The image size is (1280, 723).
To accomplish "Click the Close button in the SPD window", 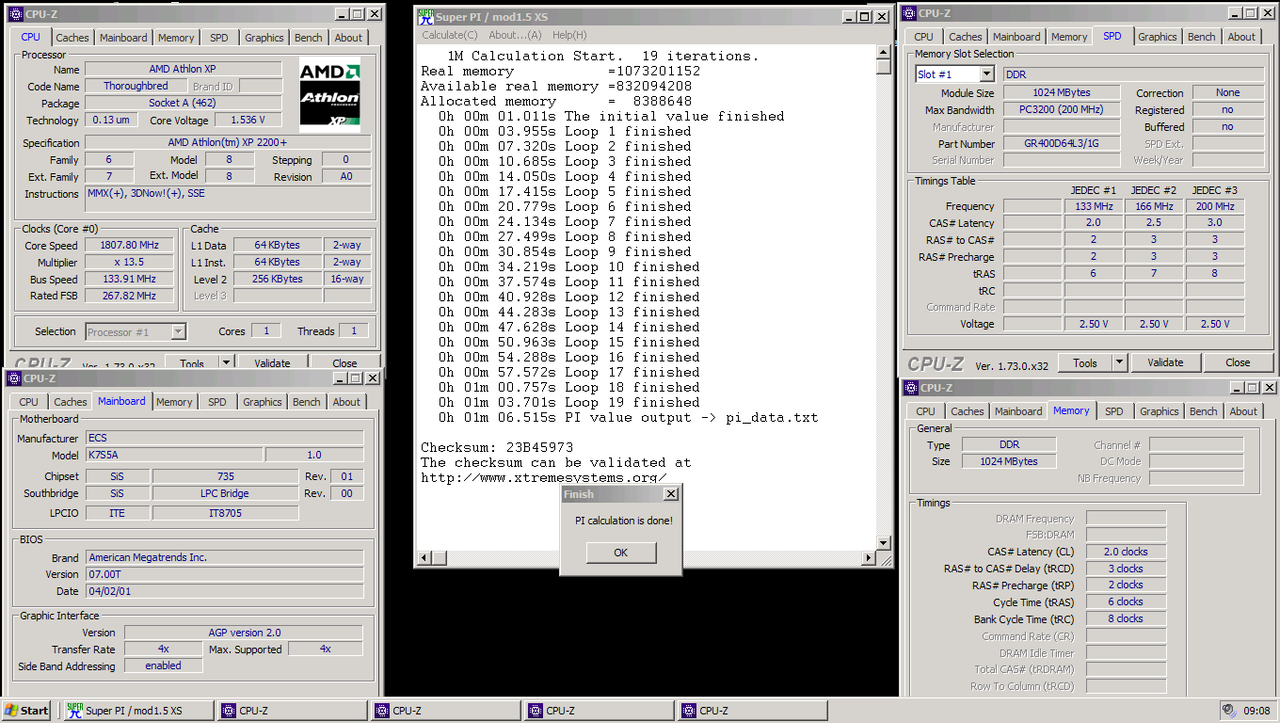I will [1238, 363].
